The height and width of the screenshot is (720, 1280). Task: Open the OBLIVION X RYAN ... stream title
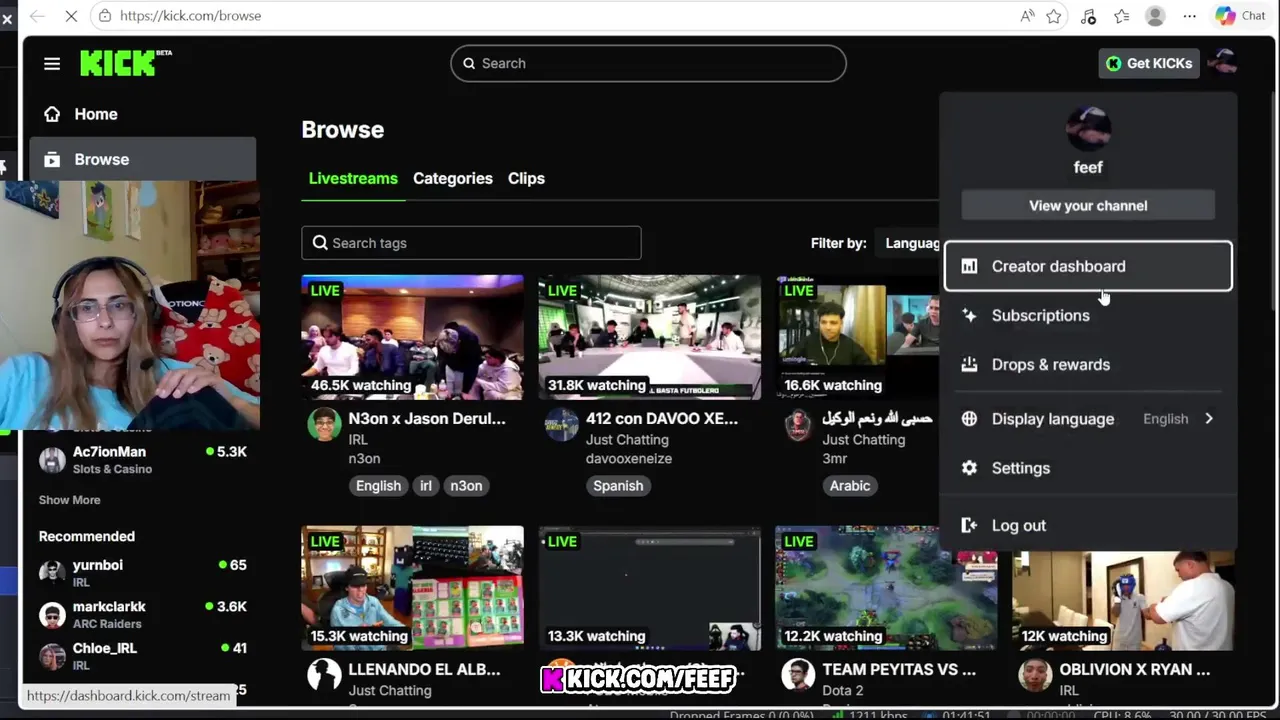[1135, 669]
